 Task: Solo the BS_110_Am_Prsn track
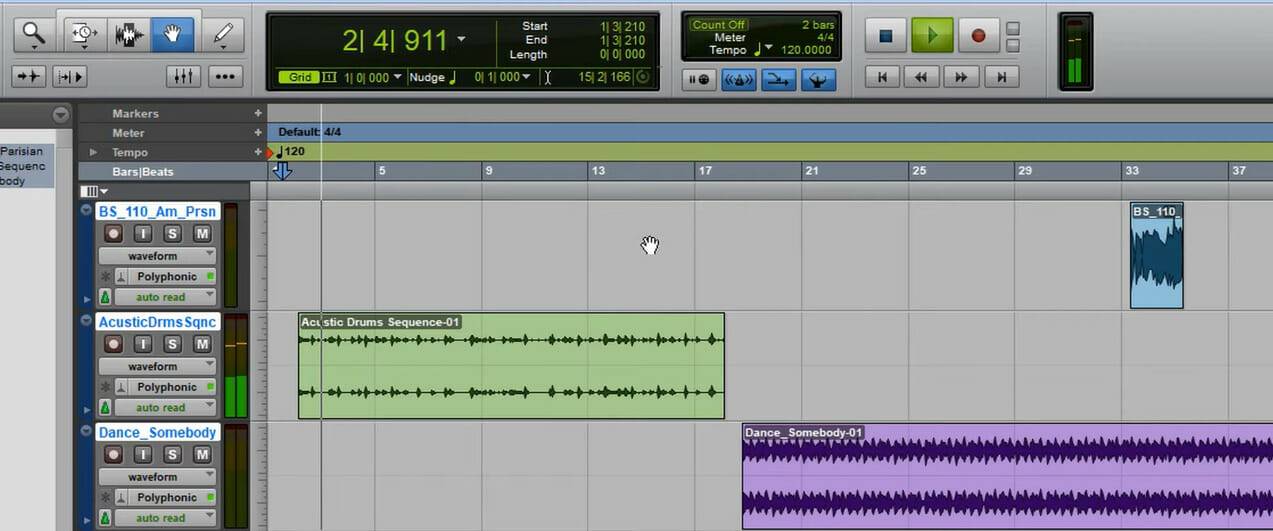(172, 233)
